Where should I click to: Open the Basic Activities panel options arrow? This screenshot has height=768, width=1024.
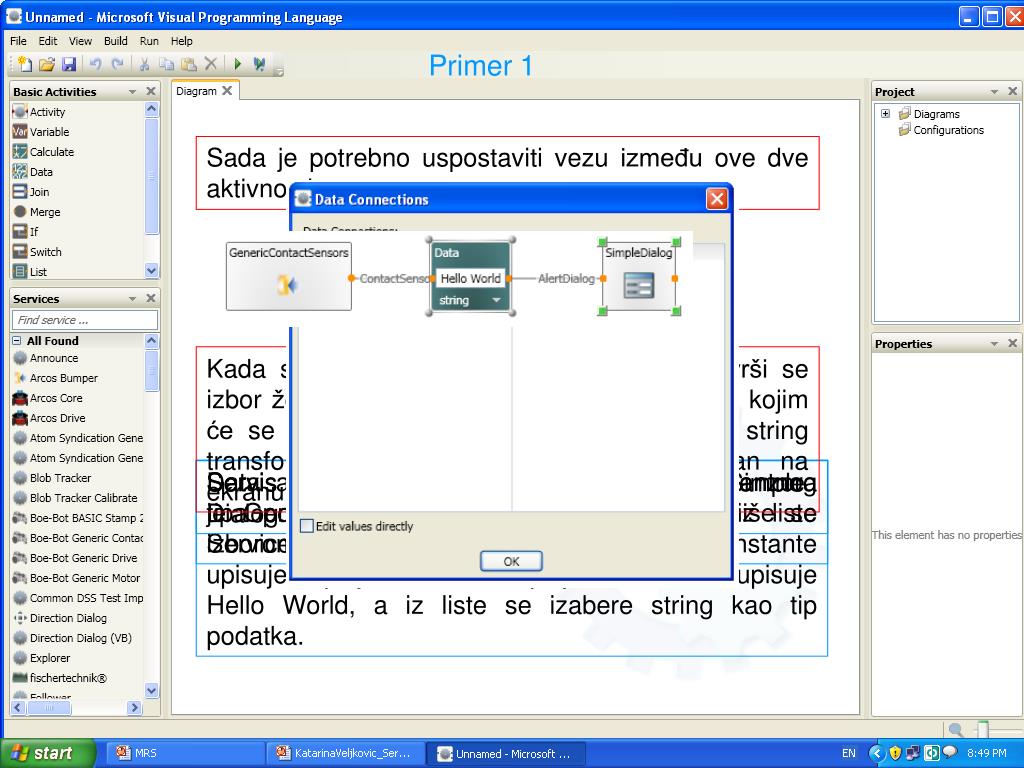133,92
